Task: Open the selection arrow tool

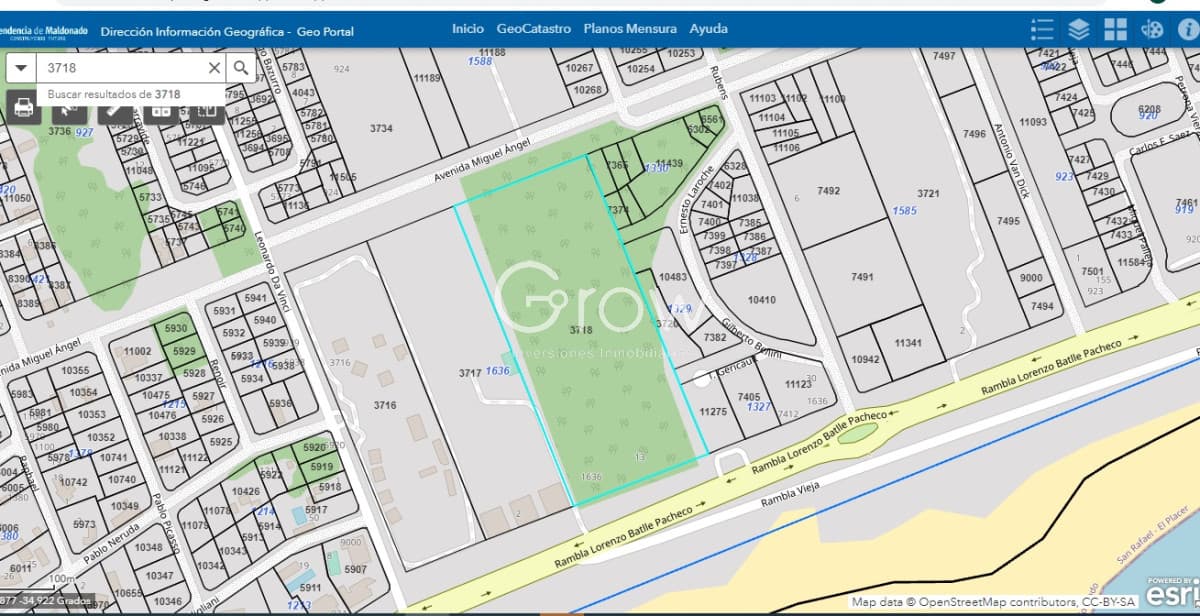Action: [70, 108]
